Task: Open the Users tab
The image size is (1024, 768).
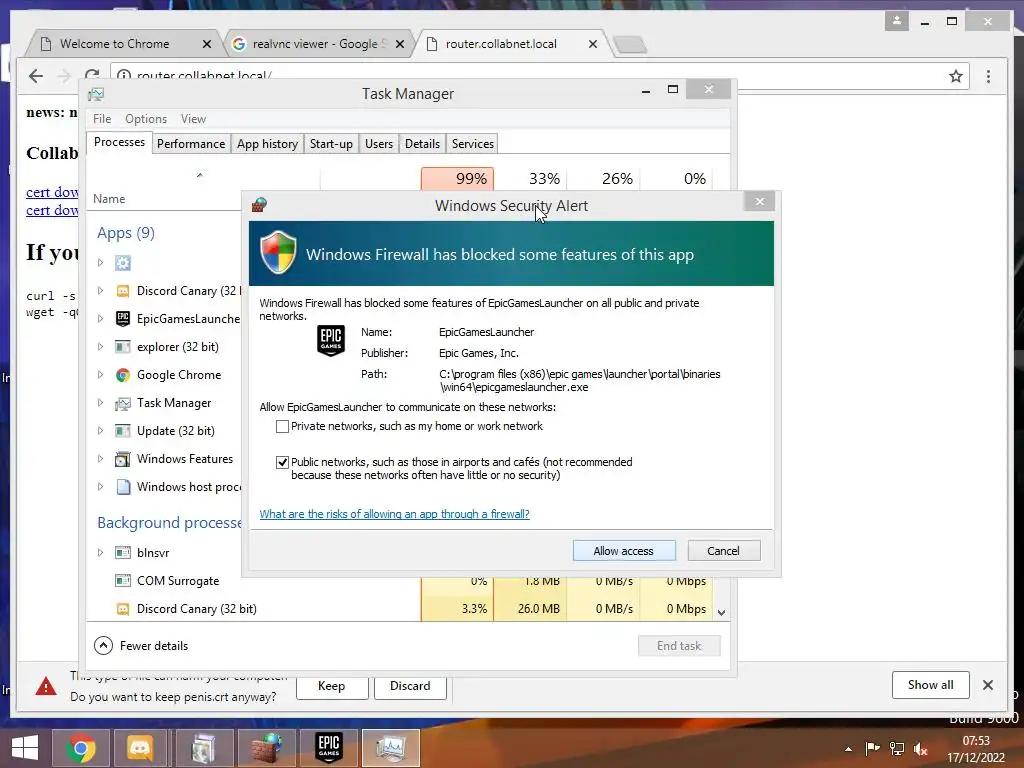Action: pyautogui.click(x=379, y=144)
